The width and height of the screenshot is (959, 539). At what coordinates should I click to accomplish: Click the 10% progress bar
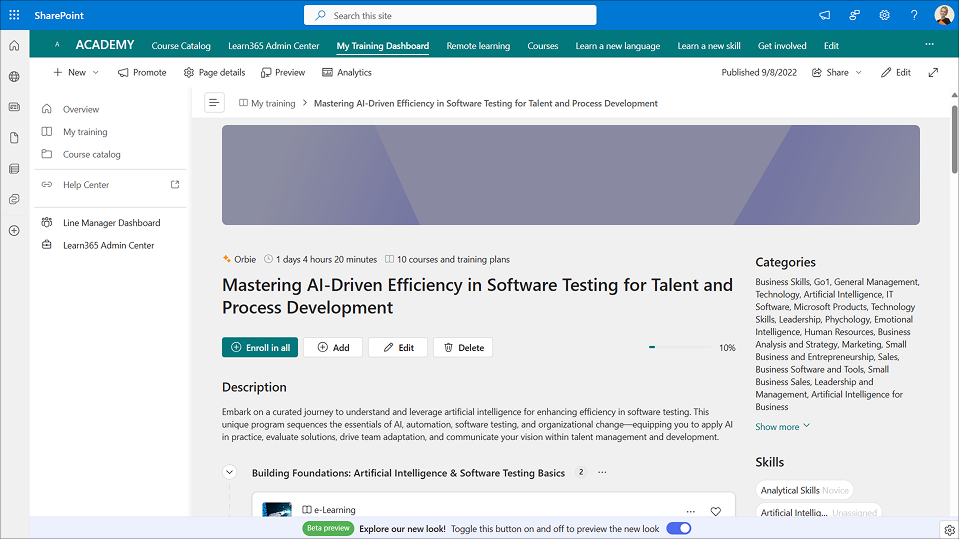coord(681,347)
